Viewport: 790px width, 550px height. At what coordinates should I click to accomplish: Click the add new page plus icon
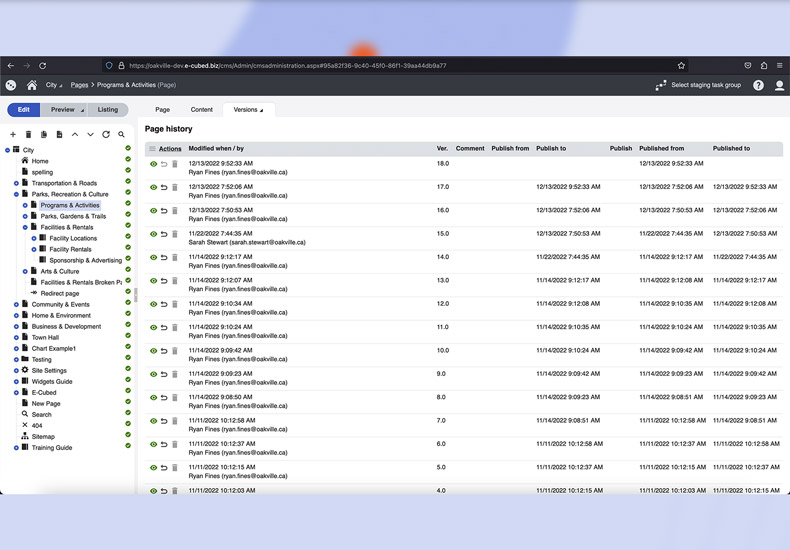tap(13, 134)
